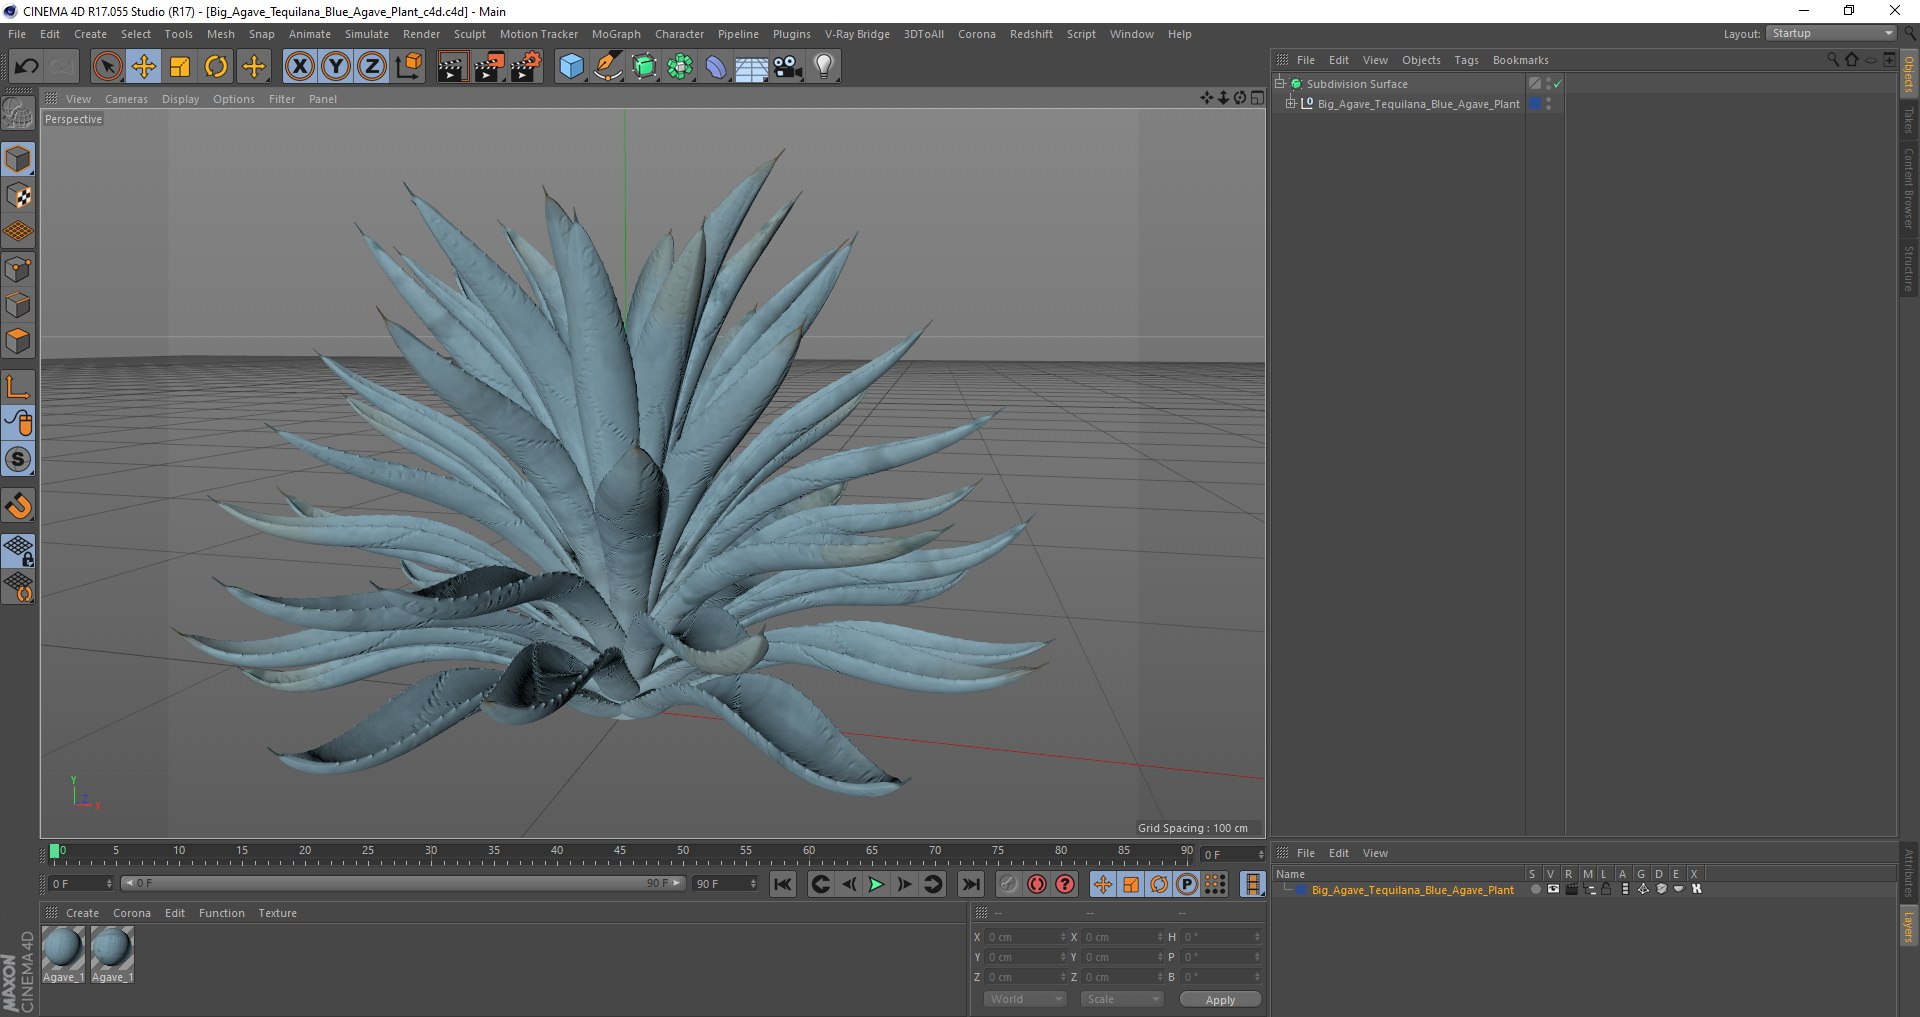Go to end of animation
1920x1017 pixels.
[x=971, y=884]
